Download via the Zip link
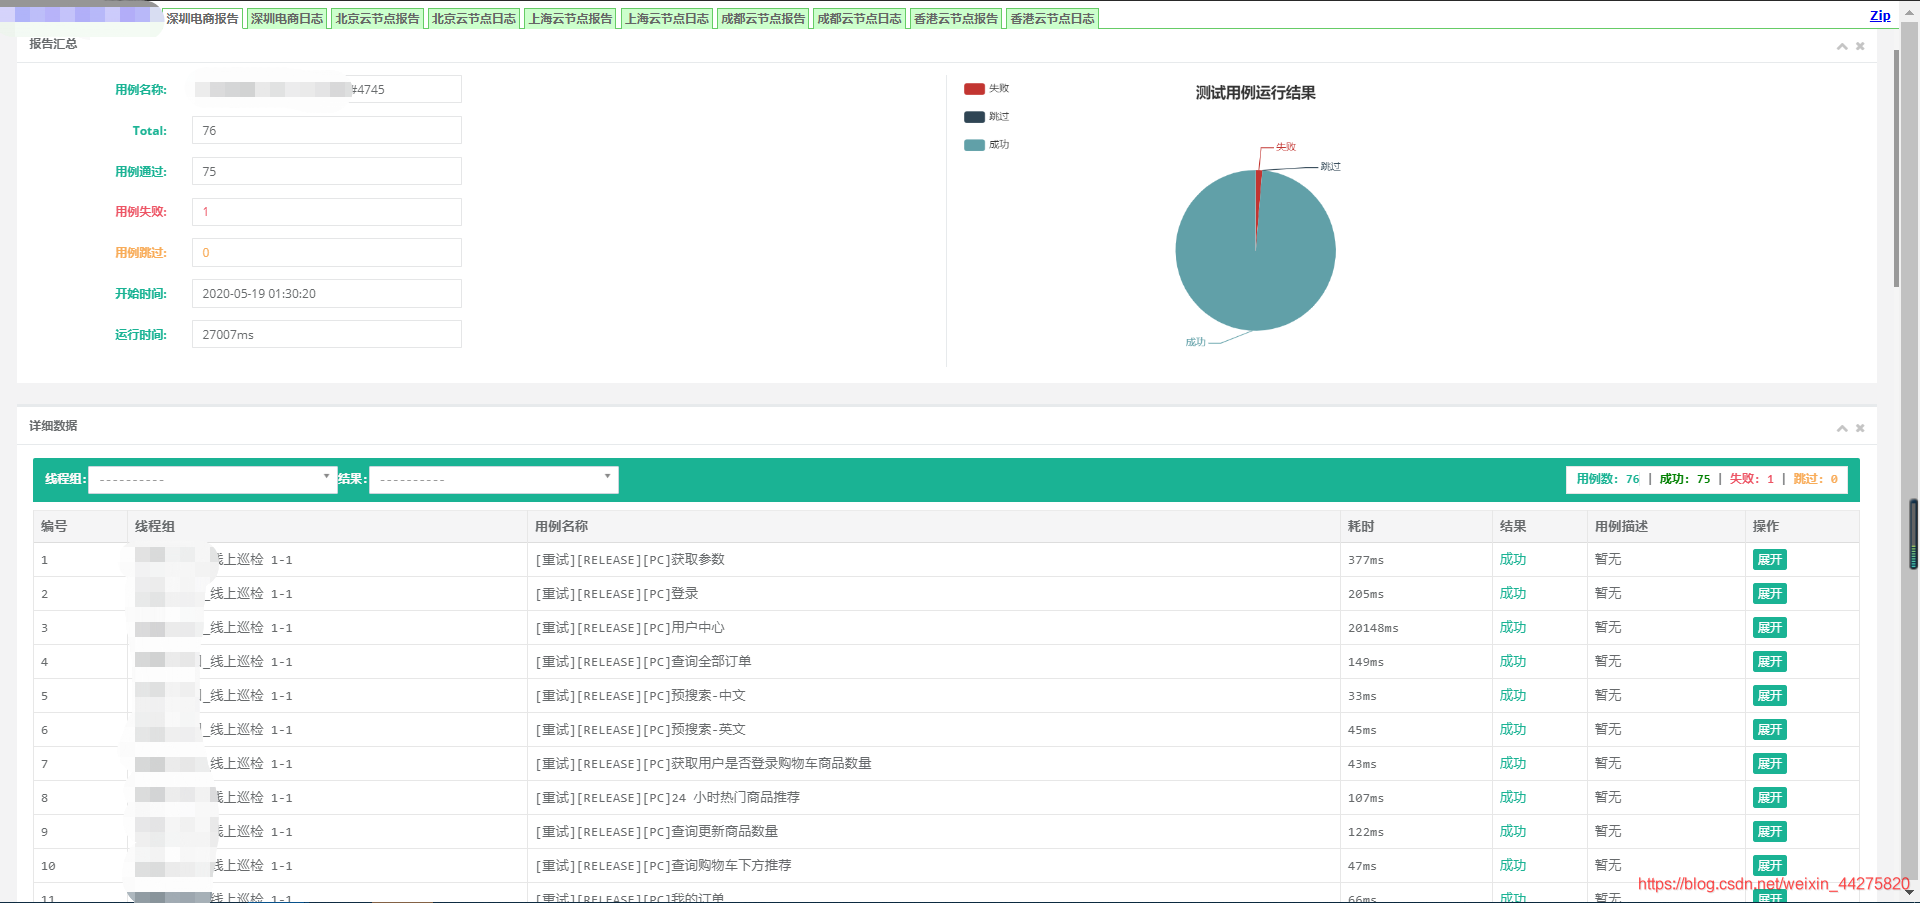The image size is (1920, 903). 1880,15
